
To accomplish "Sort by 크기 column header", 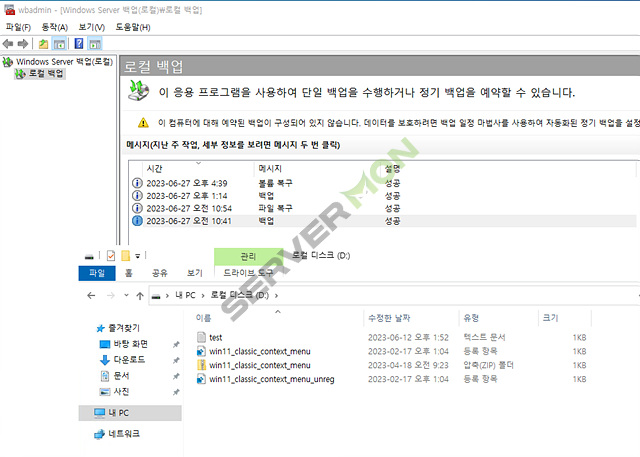I will pyautogui.click(x=550, y=318).
